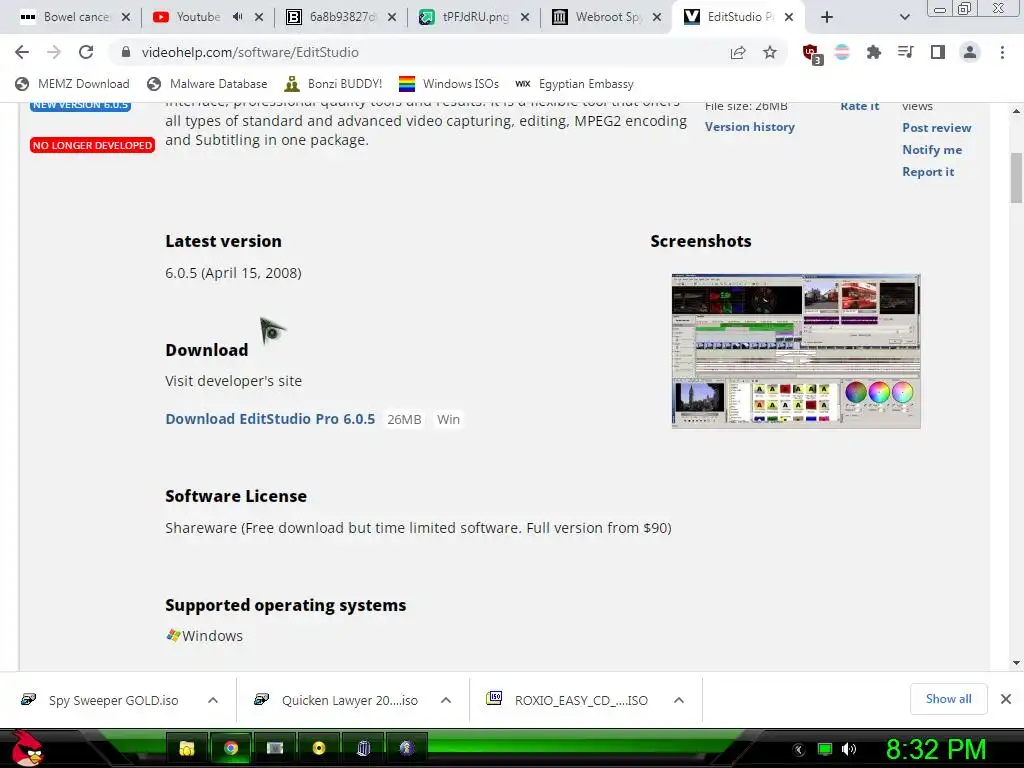Click the Chrome taskbar icon
The width and height of the screenshot is (1024, 768).
click(231, 748)
